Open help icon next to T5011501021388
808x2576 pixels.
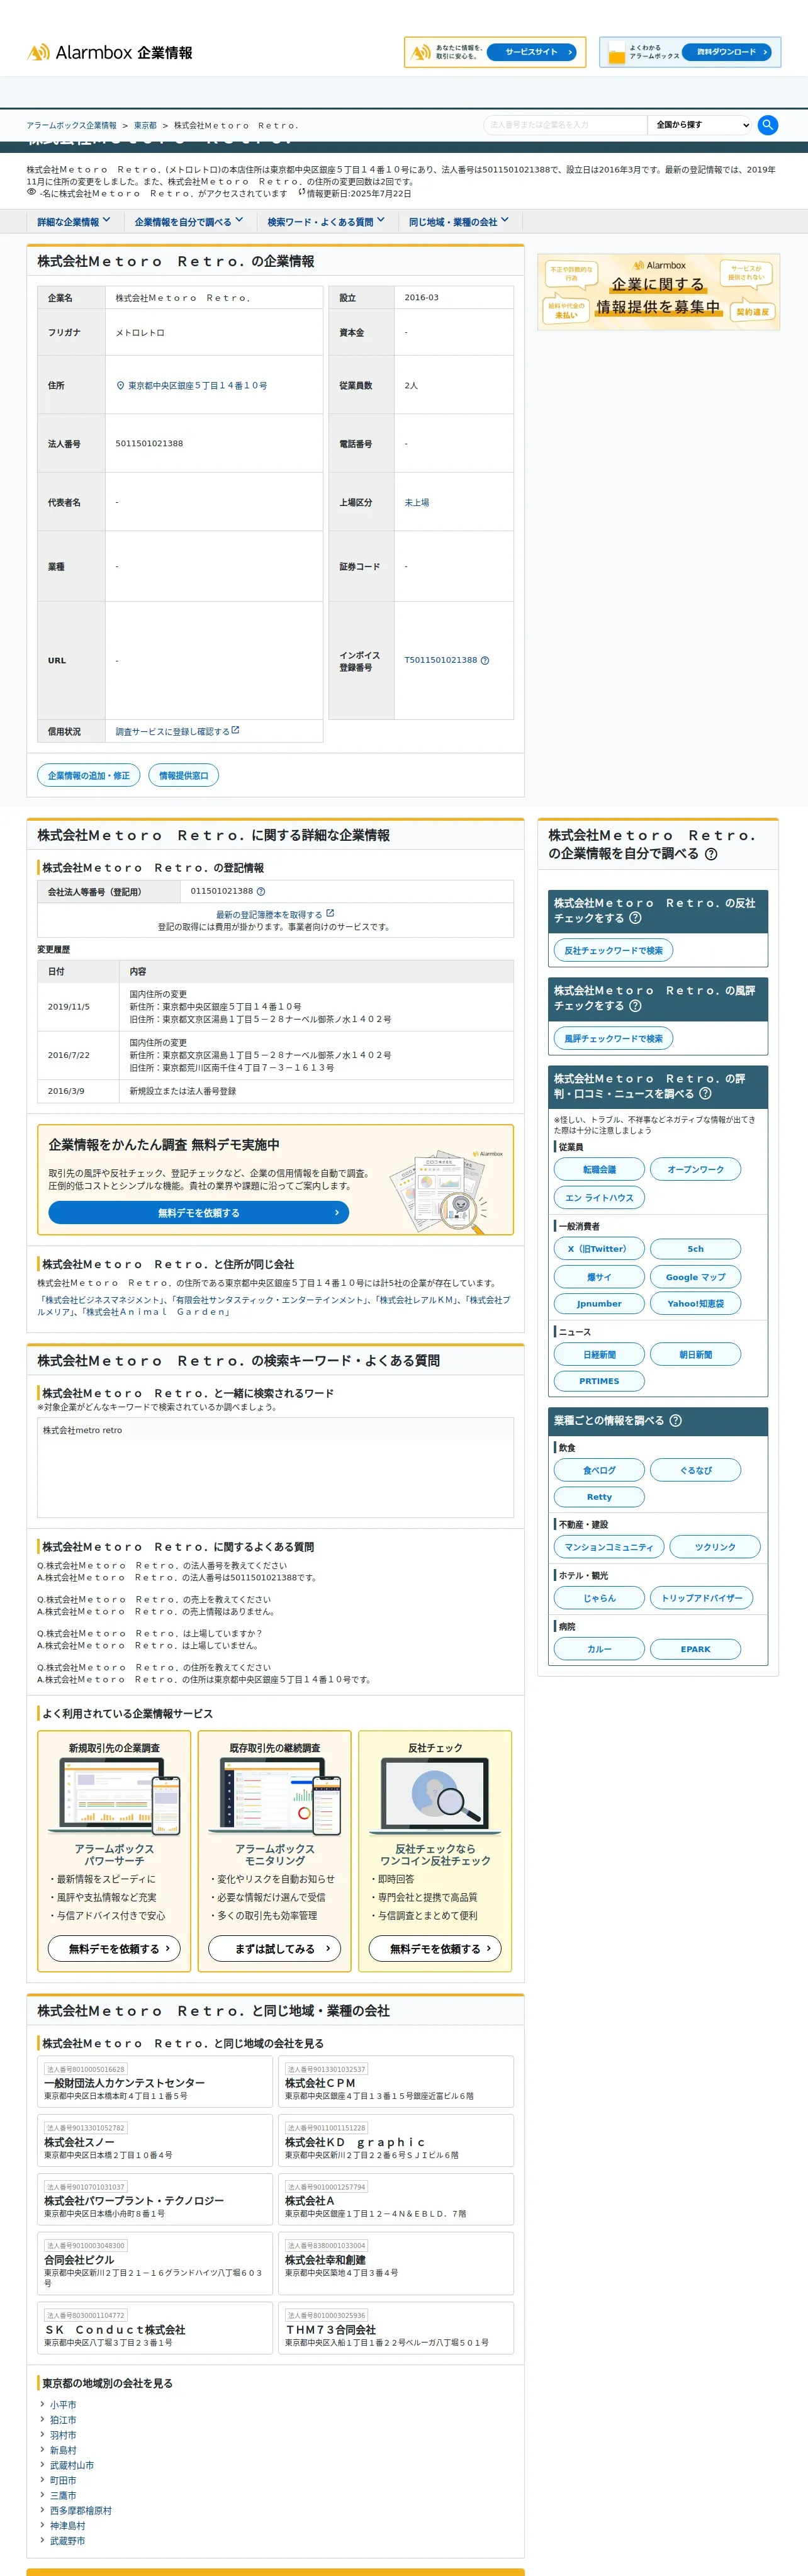(x=485, y=661)
